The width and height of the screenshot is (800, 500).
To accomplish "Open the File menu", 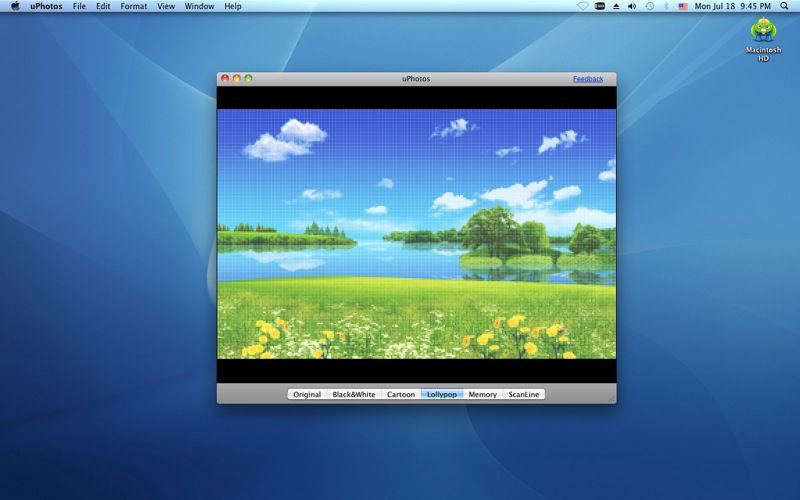I will coord(79,6).
